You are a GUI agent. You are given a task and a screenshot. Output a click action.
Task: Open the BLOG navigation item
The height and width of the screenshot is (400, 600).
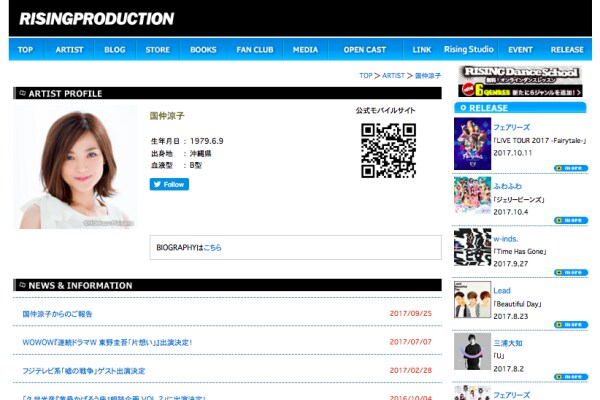pos(115,50)
